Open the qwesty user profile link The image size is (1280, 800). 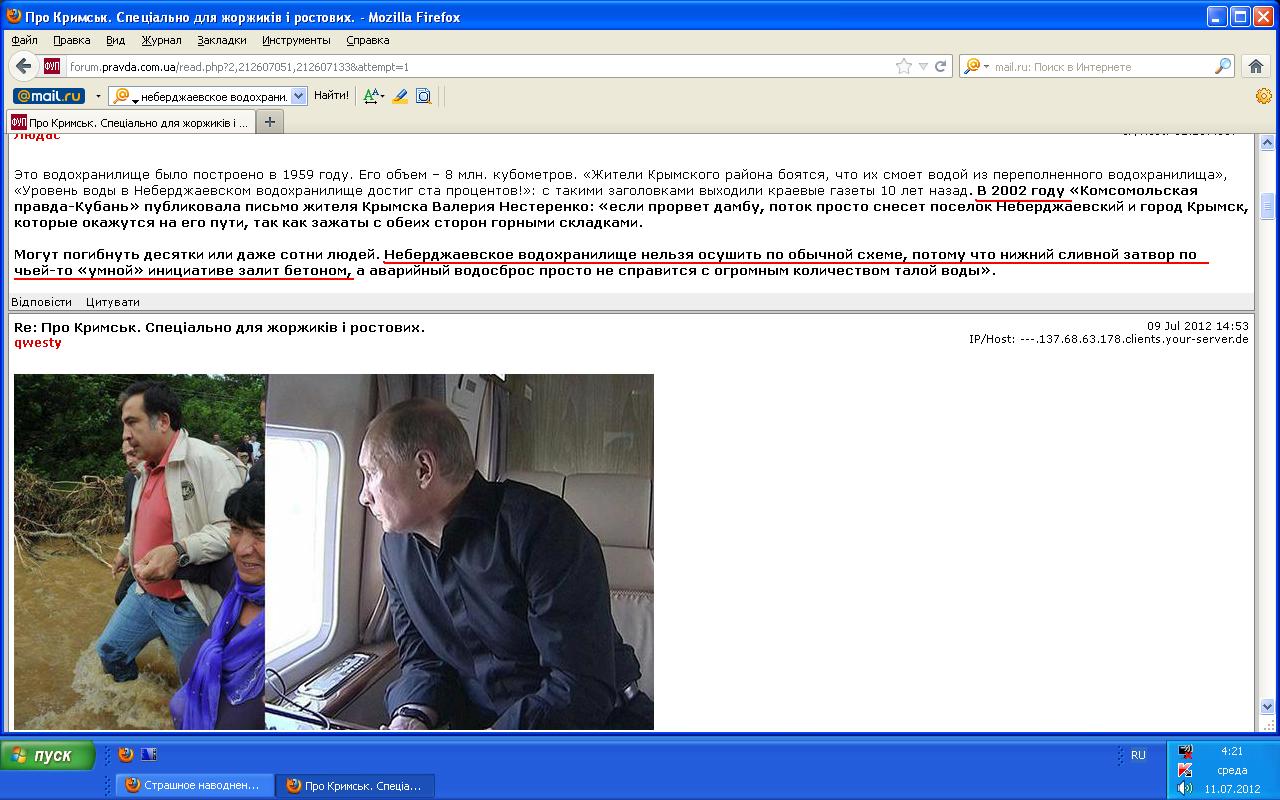click(37, 342)
